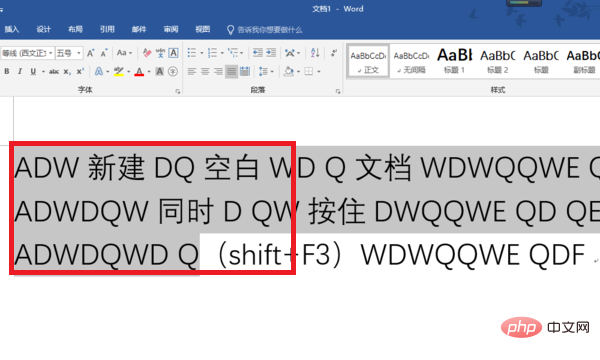Apply the 标题 style
Image resolution: width=600 pixels, height=360 pixels.
tap(541, 62)
